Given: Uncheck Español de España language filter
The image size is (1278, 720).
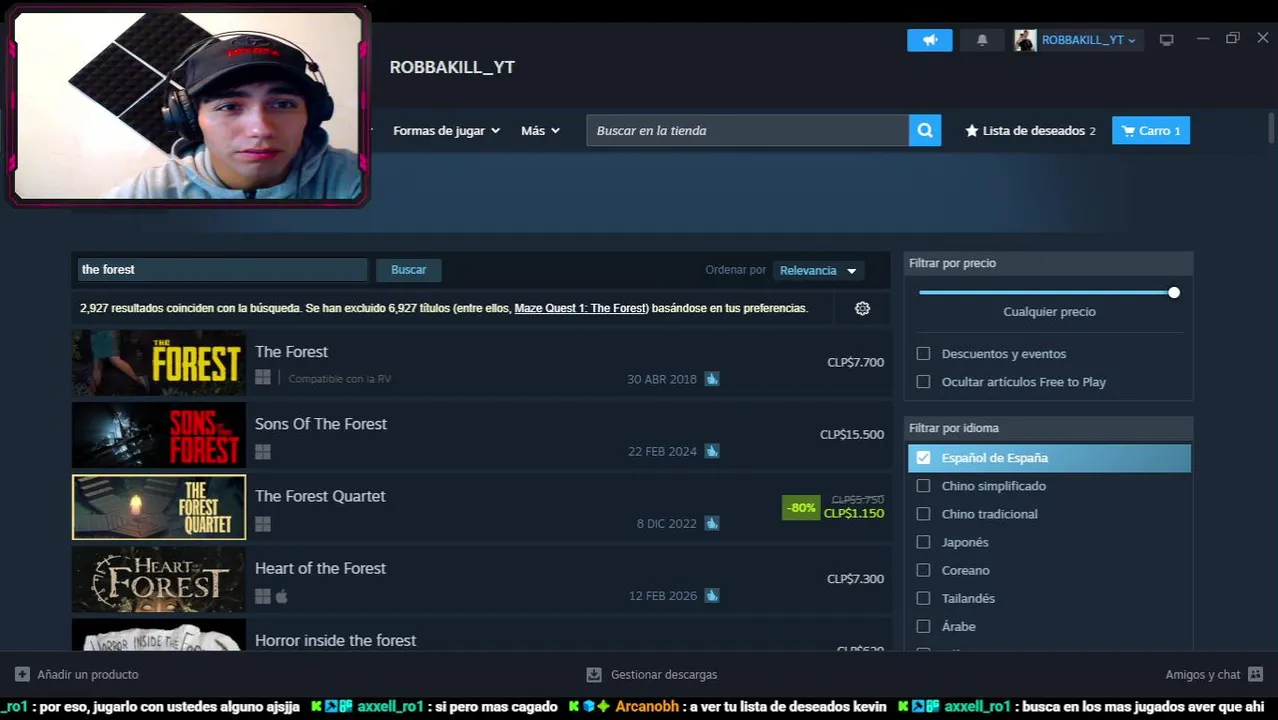Looking at the screenshot, I should click(923, 457).
